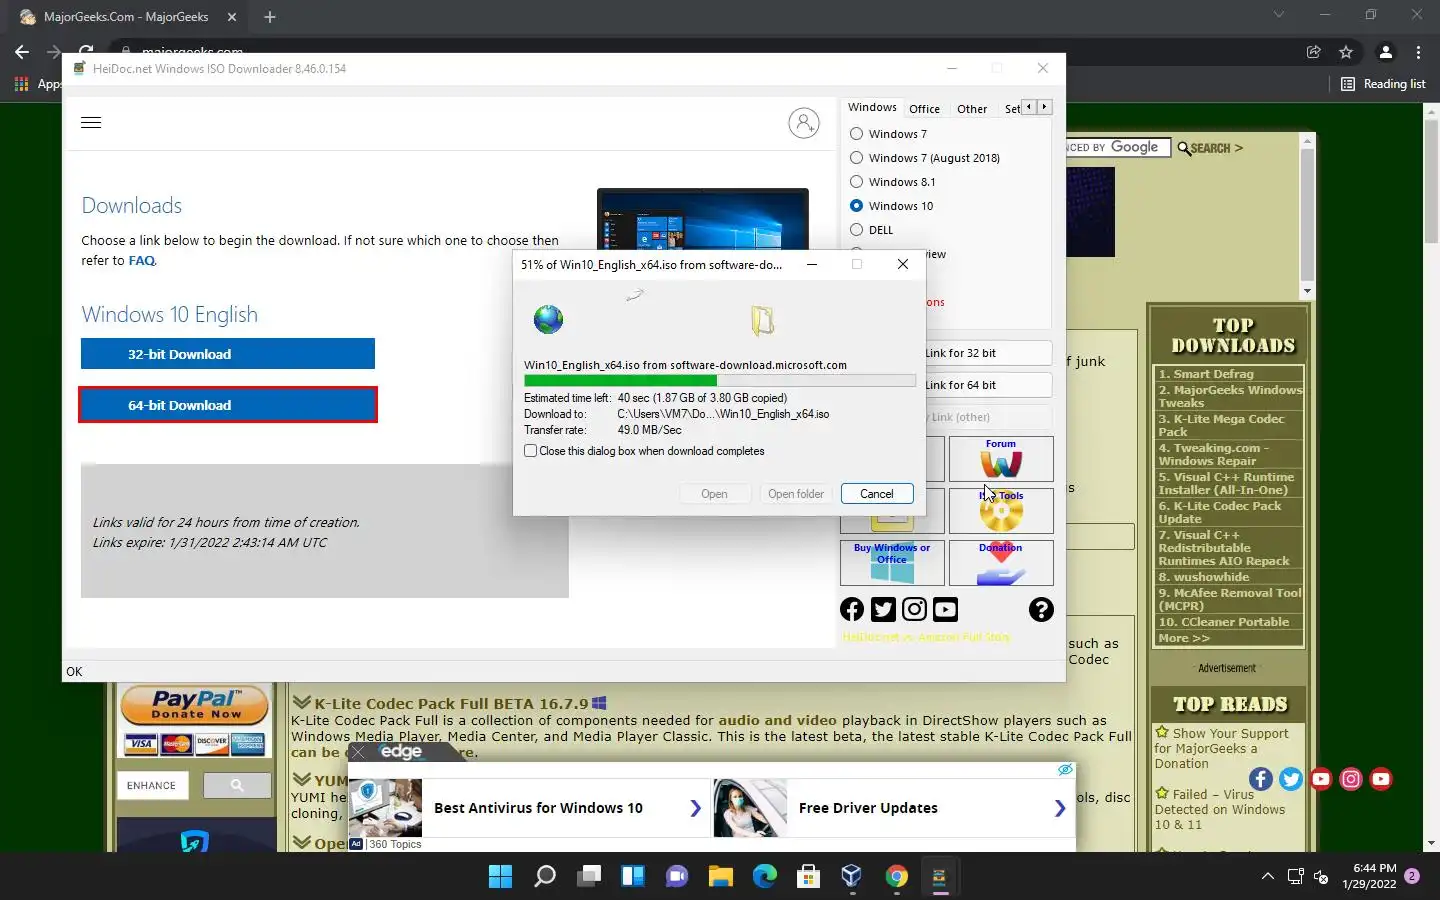The image size is (1440, 900).
Task: Click the user account icon in HeiDoc
Action: (x=804, y=122)
